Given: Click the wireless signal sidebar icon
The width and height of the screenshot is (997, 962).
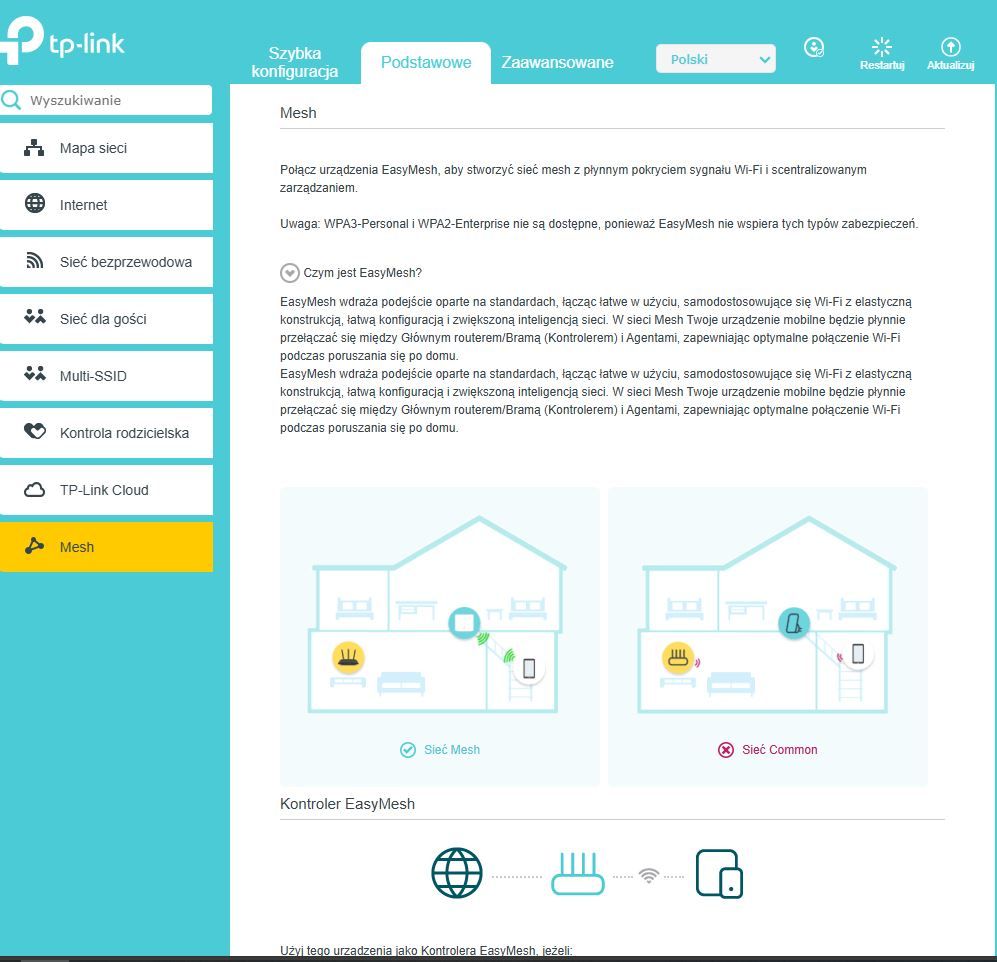Looking at the screenshot, I should click(35, 261).
